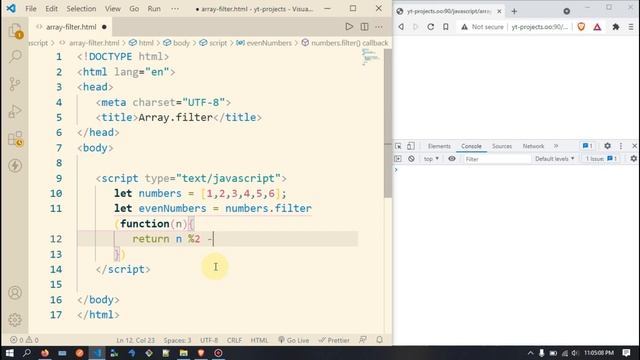Clear the DevTools console
Screen dimensions: 640x360
411,159
